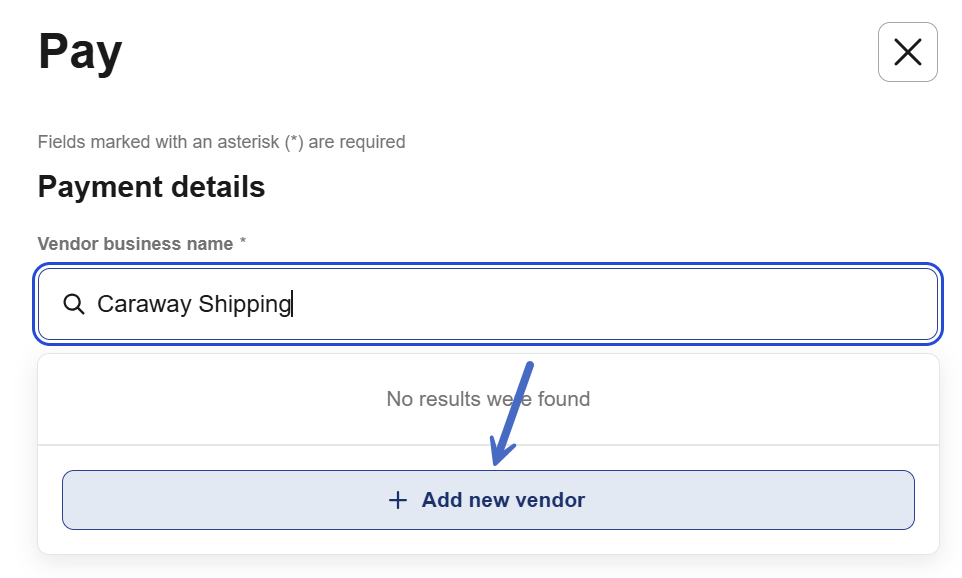Click the Payment details heading
Screen dimensions: 962x578
(x=151, y=187)
